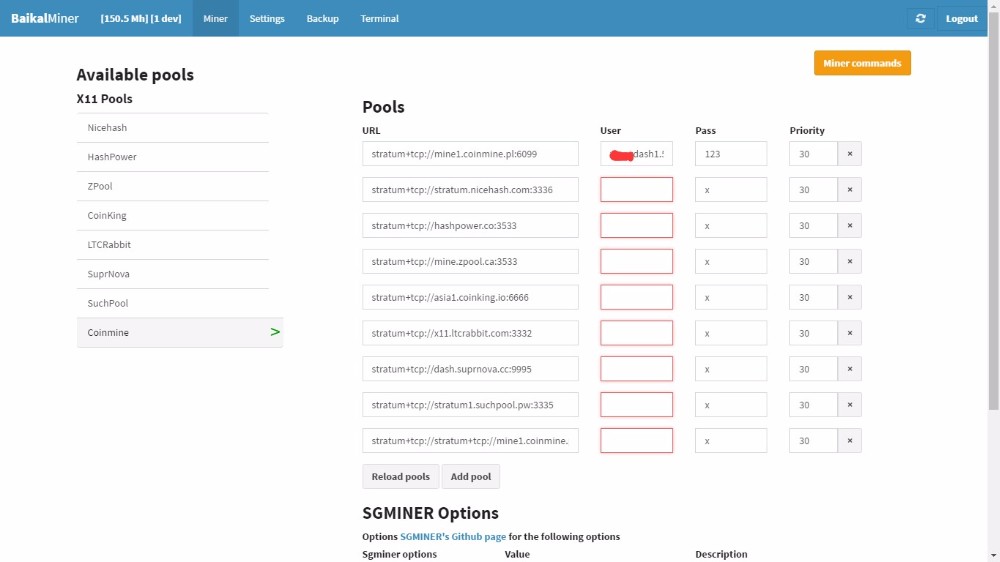Remove the hashpower.co pool entry
The image size is (1000, 562).
[x=850, y=226]
